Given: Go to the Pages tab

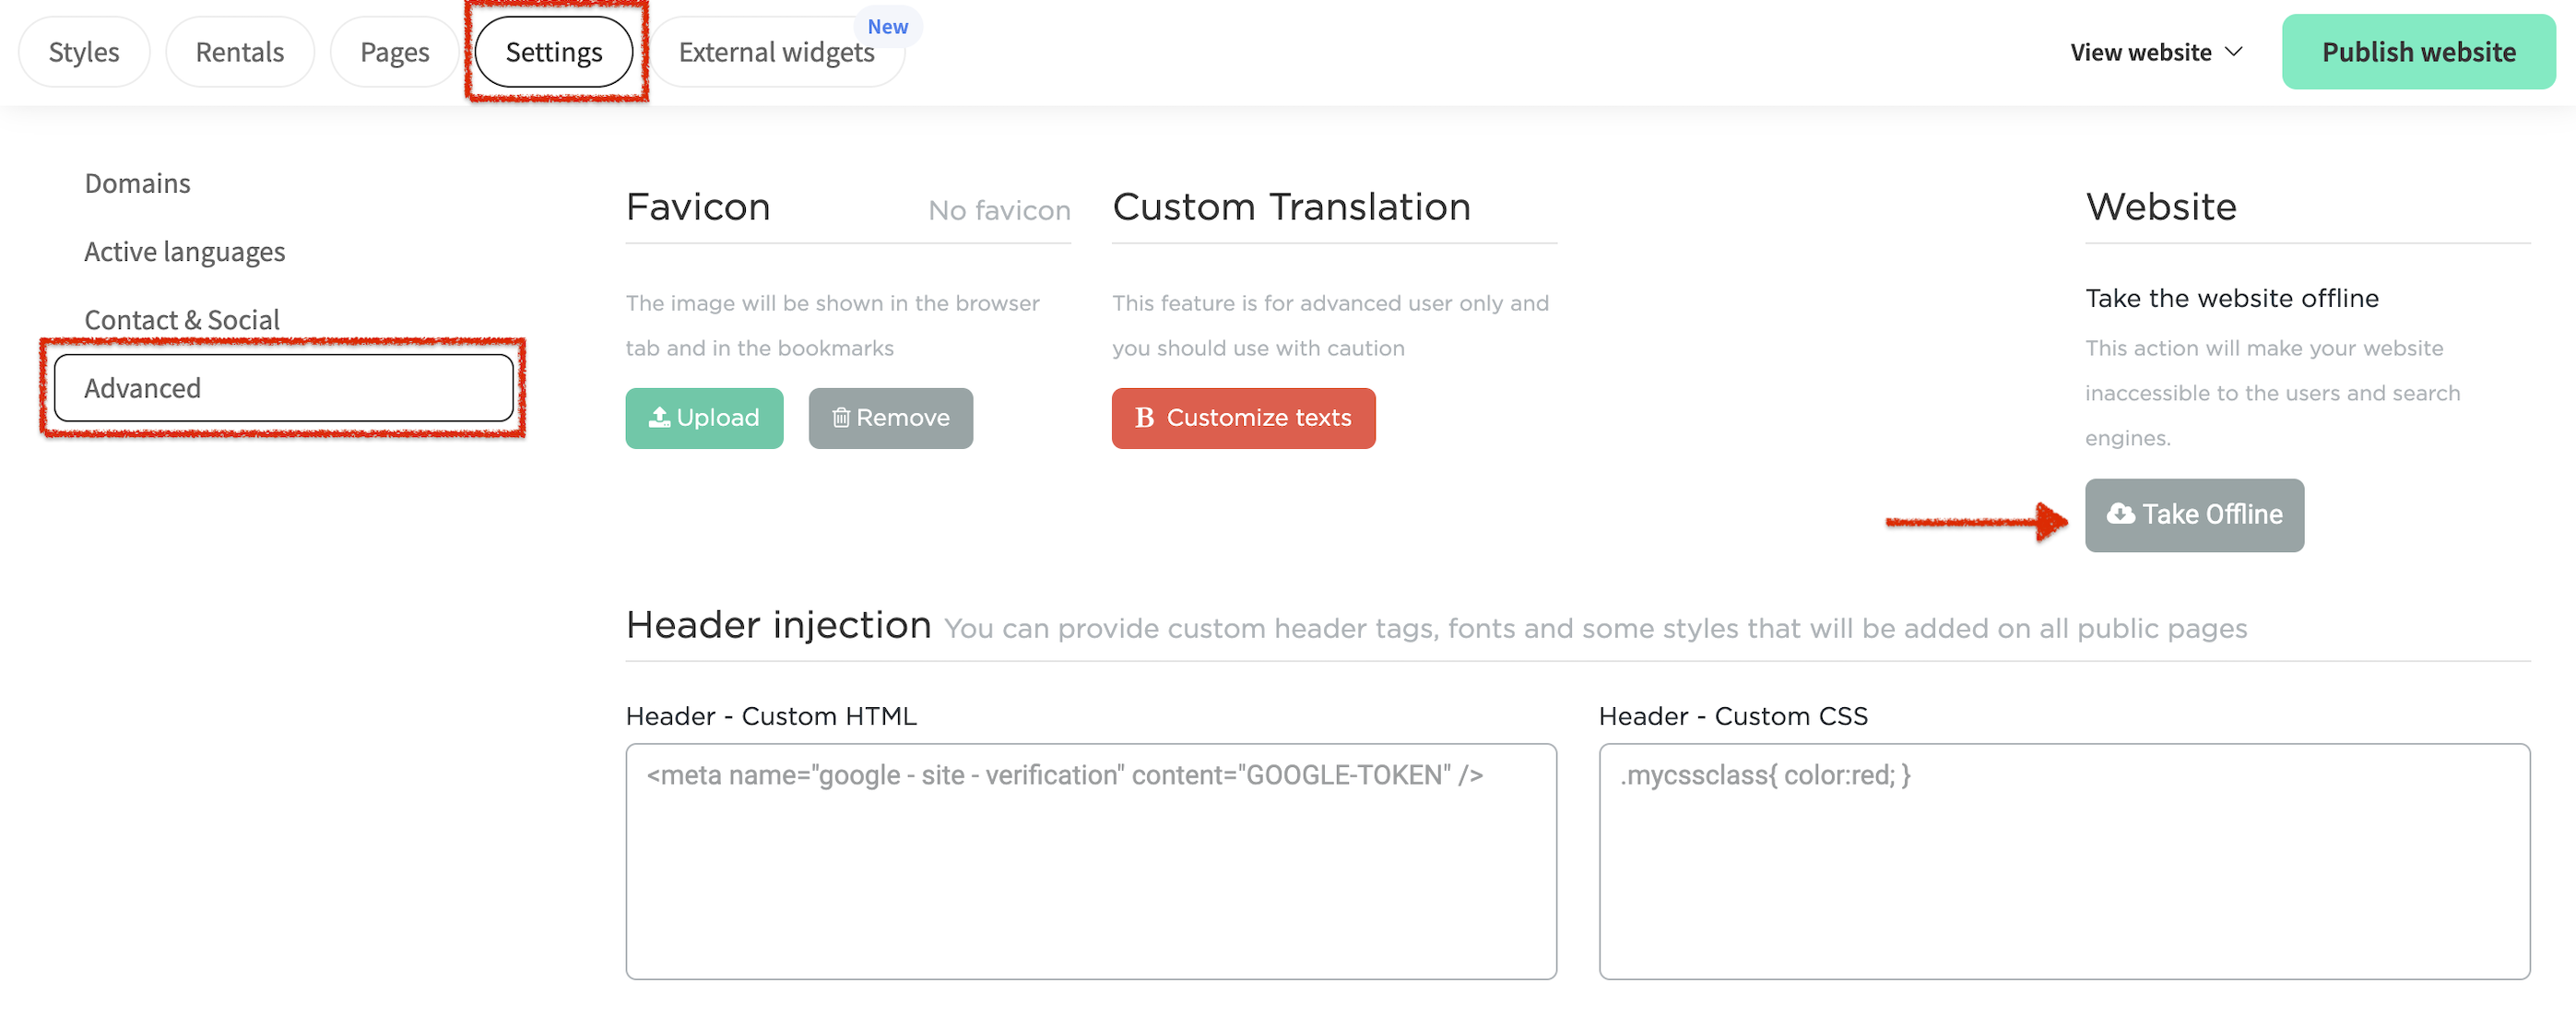Looking at the screenshot, I should (x=394, y=52).
